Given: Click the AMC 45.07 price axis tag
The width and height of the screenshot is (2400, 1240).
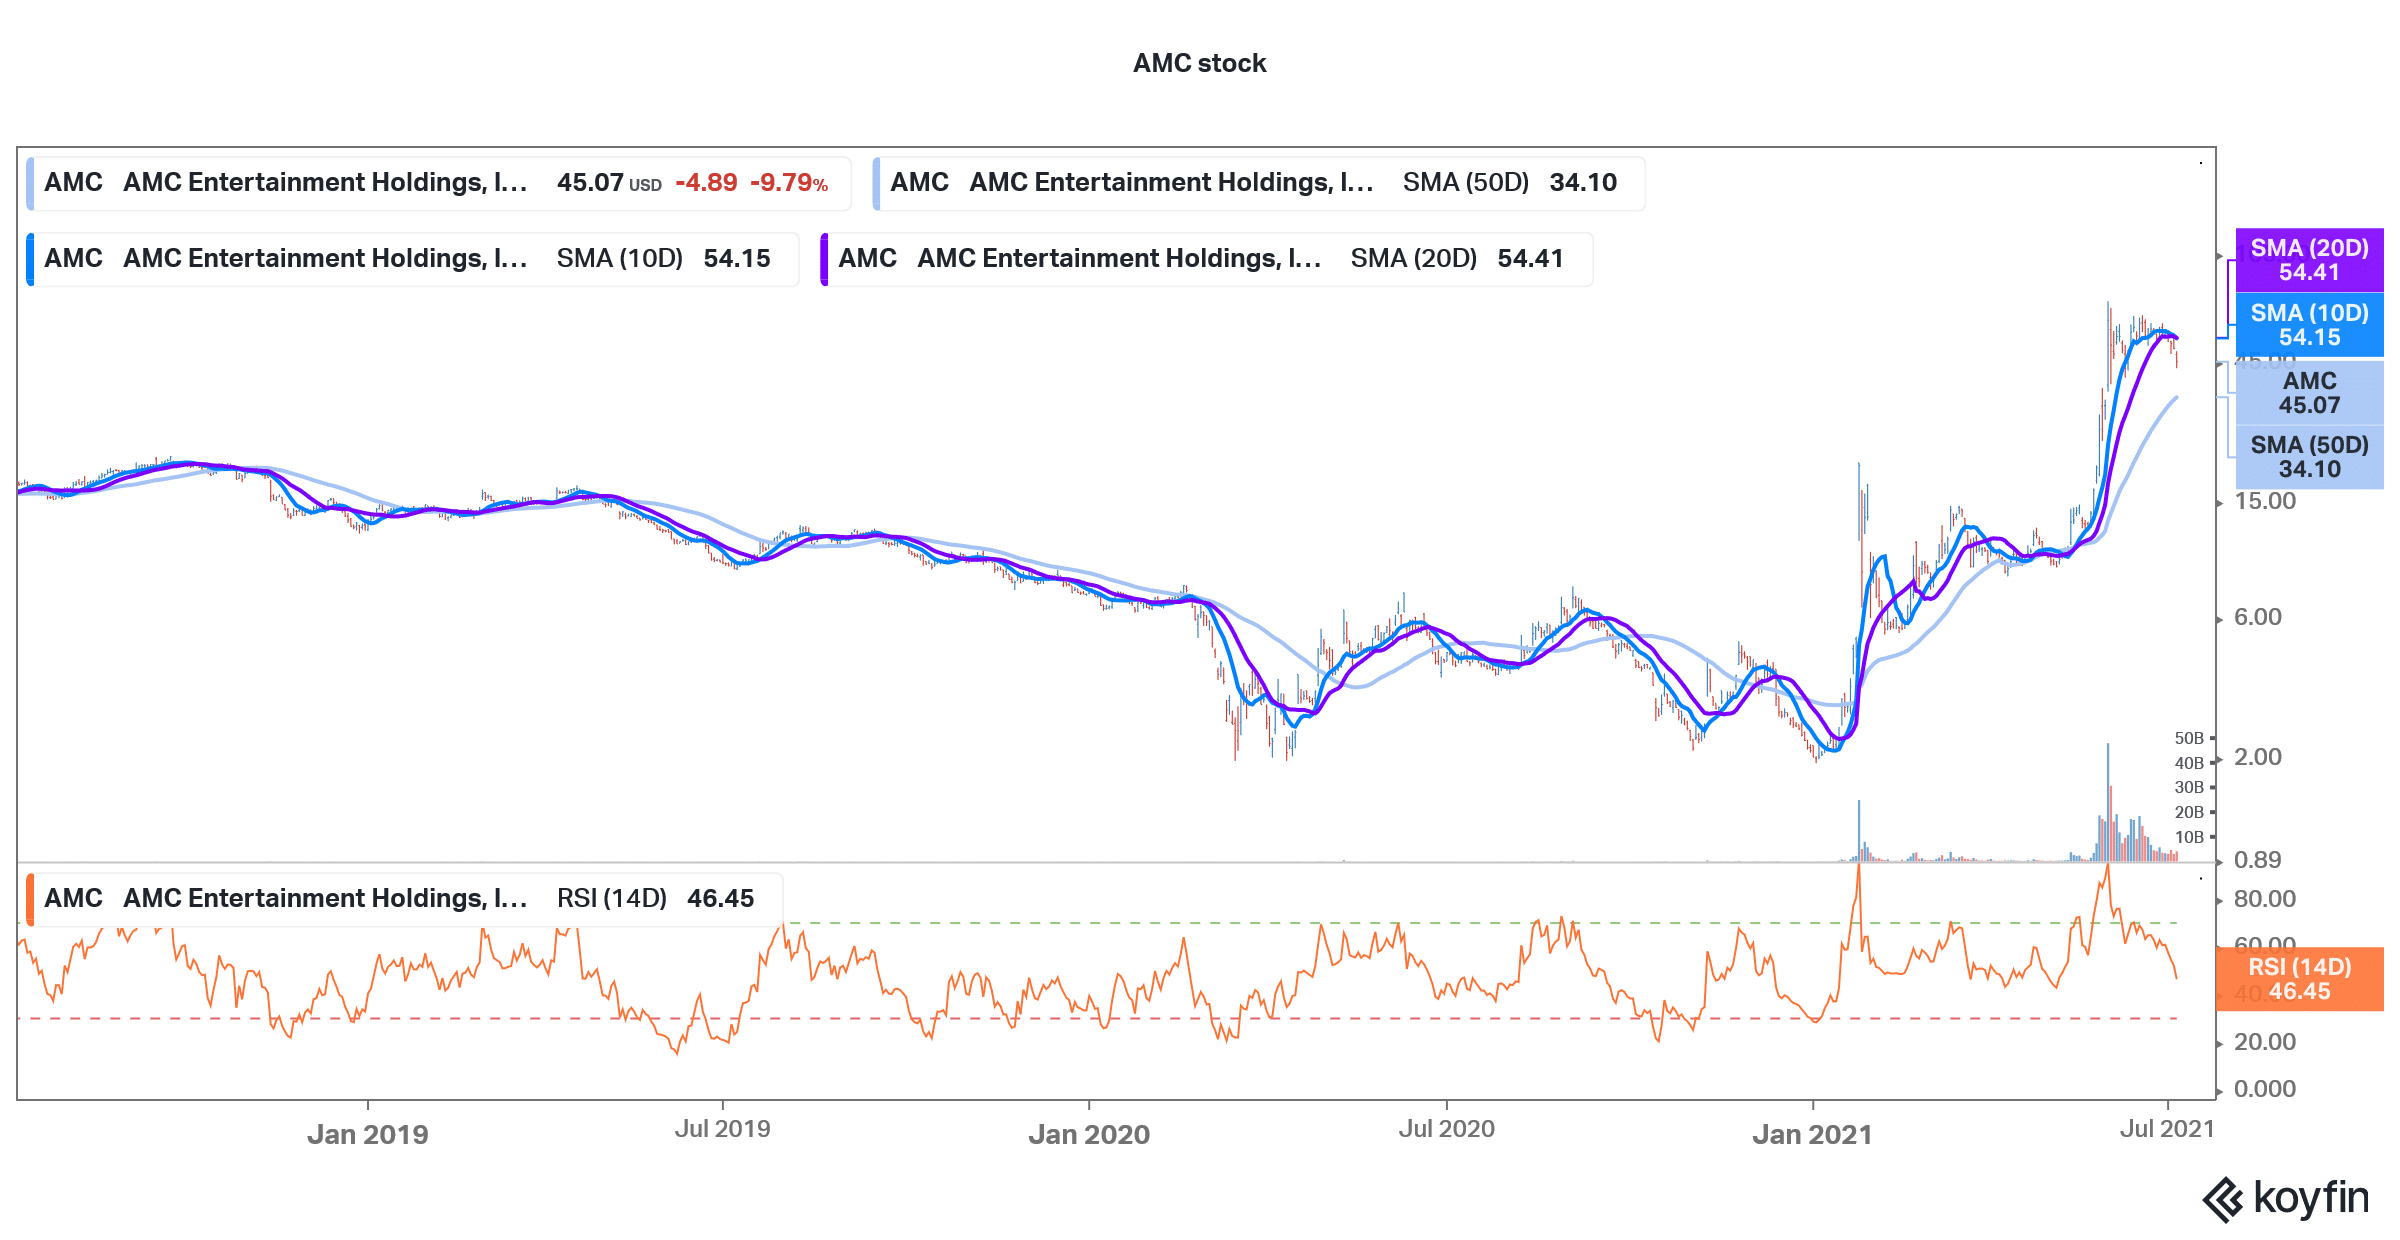Looking at the screenshot, I should pos(2309,393).
